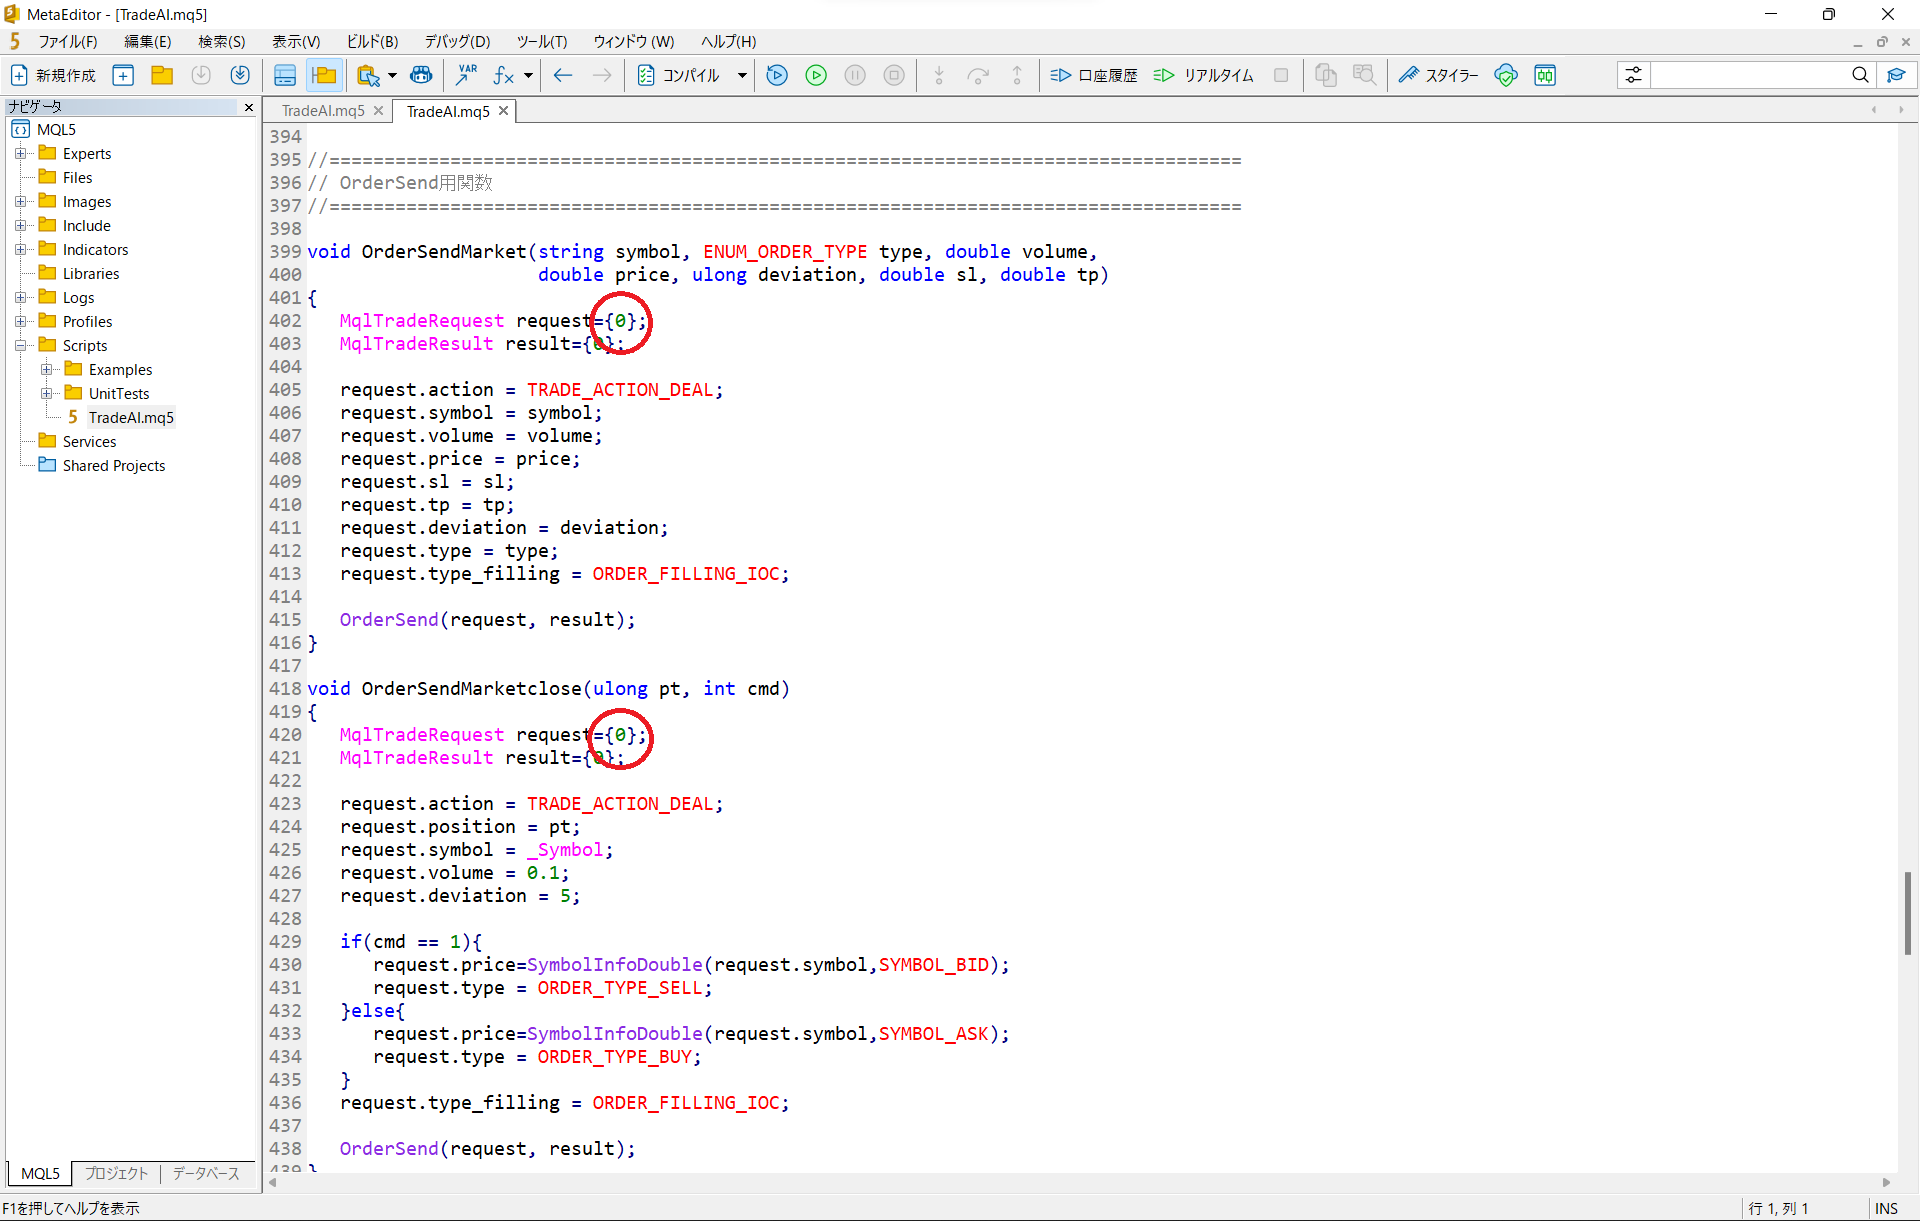
Task: Open the デバッグ(D) menu
Action: (457, 41)
